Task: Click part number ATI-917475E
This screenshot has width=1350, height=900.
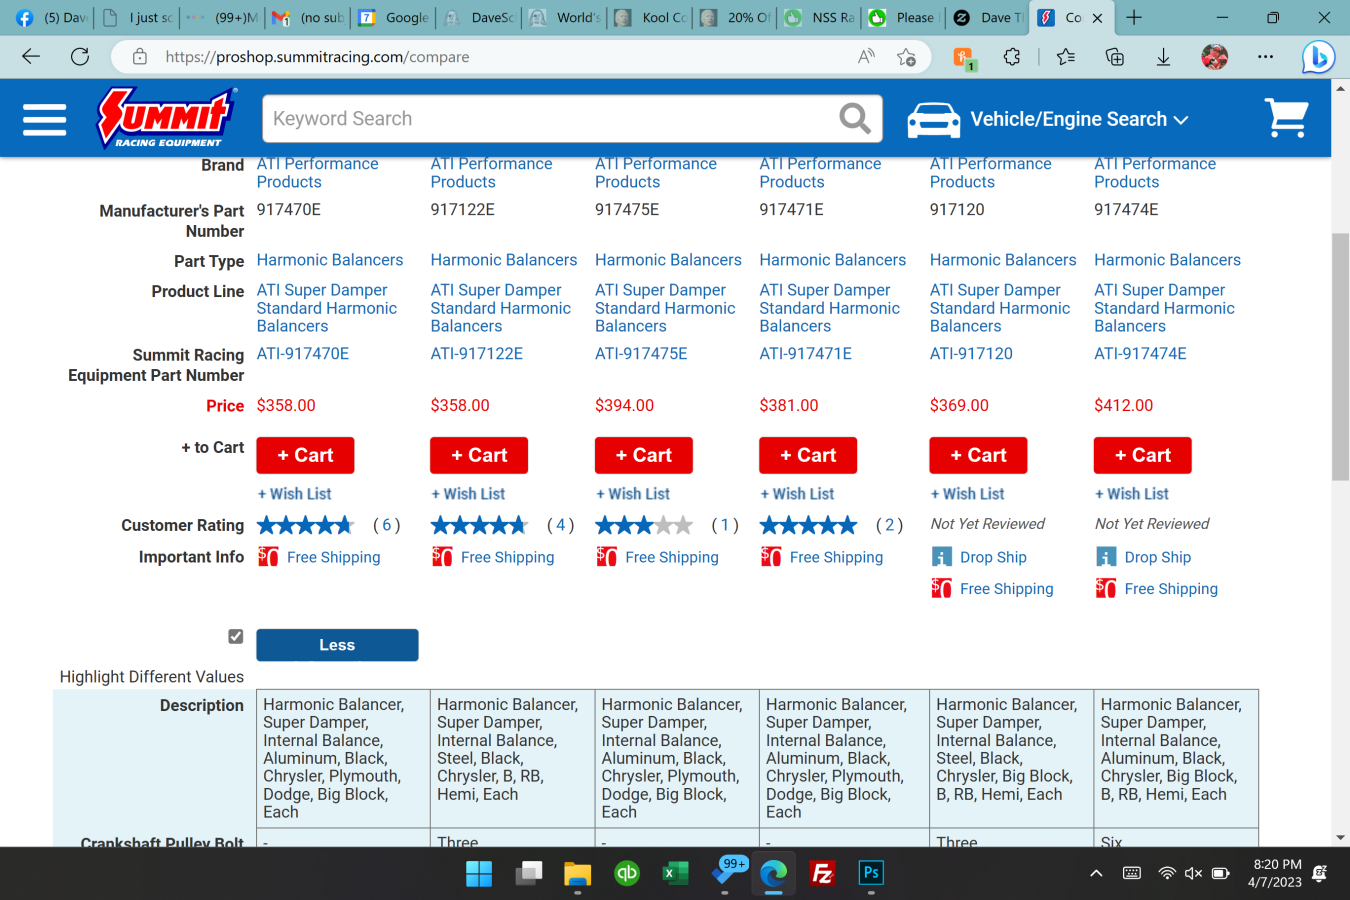Action: [641, 354]
